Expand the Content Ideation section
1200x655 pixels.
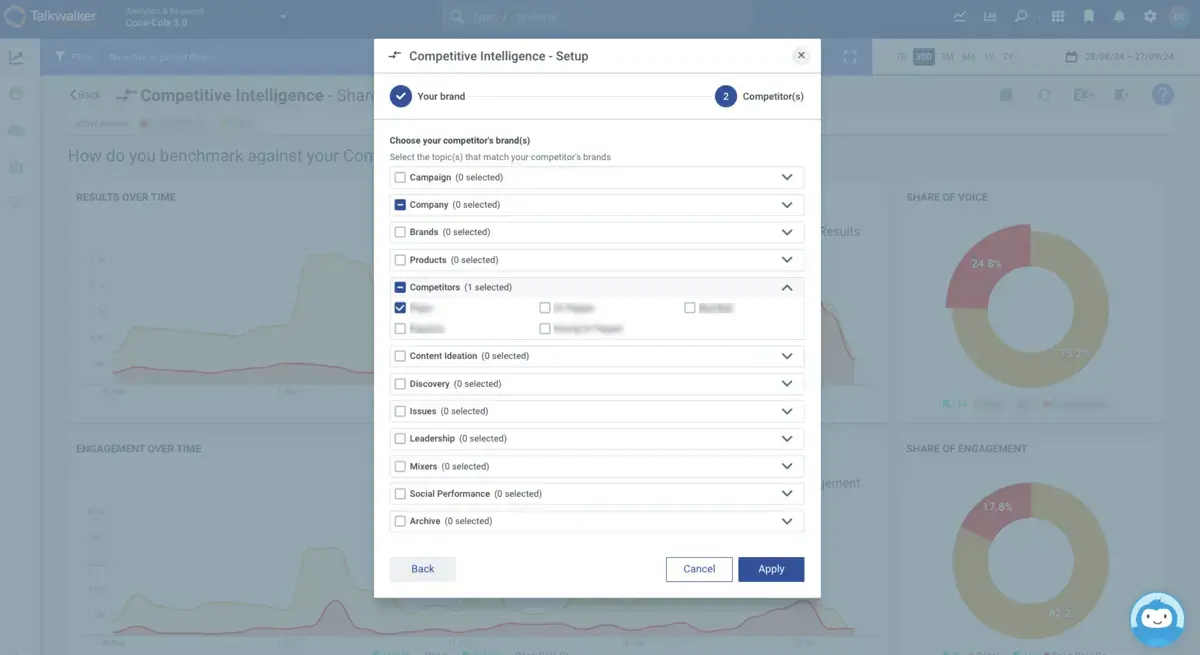pos(787,356)
